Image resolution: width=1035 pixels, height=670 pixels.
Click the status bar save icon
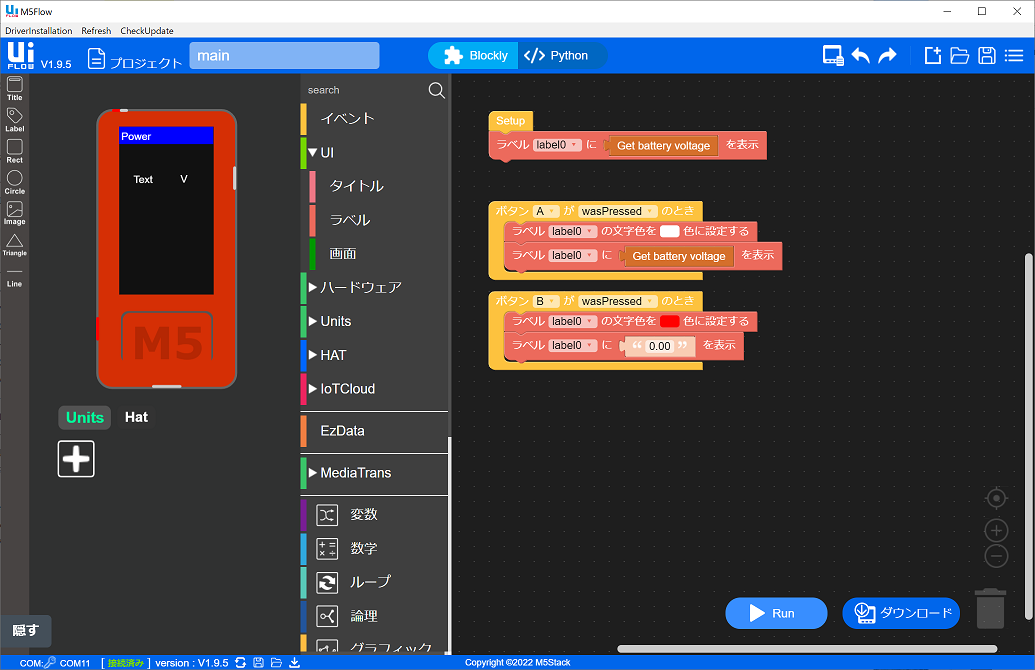click(x=258, y=662)
